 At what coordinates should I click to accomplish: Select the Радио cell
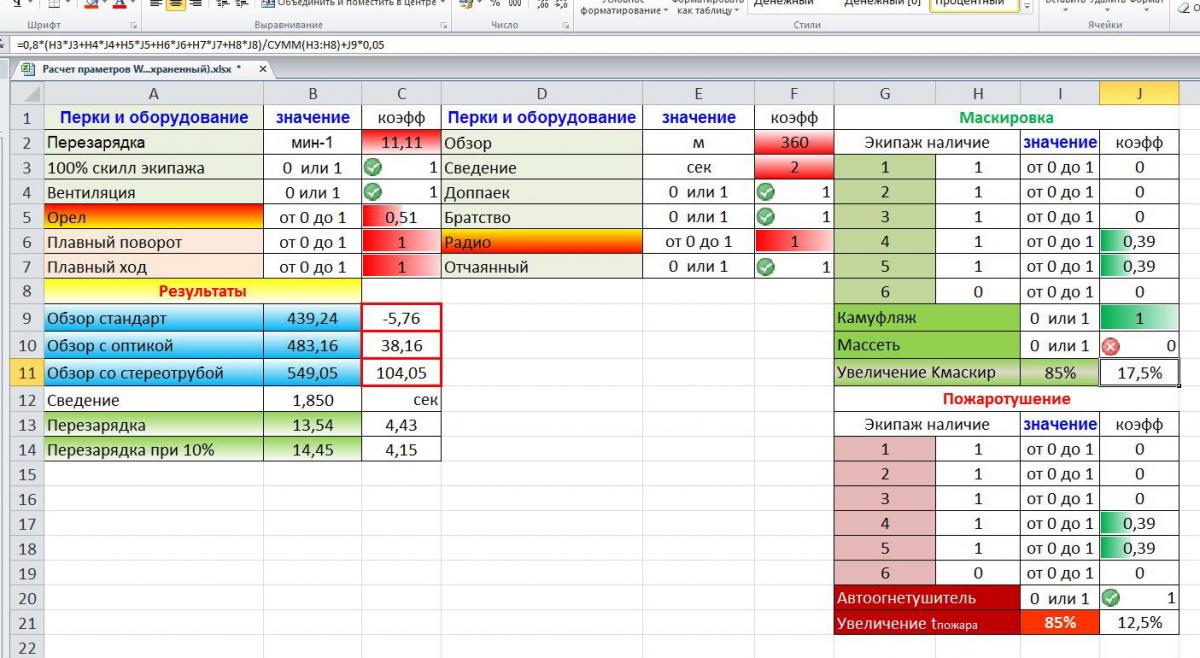(x=542, y=242)
